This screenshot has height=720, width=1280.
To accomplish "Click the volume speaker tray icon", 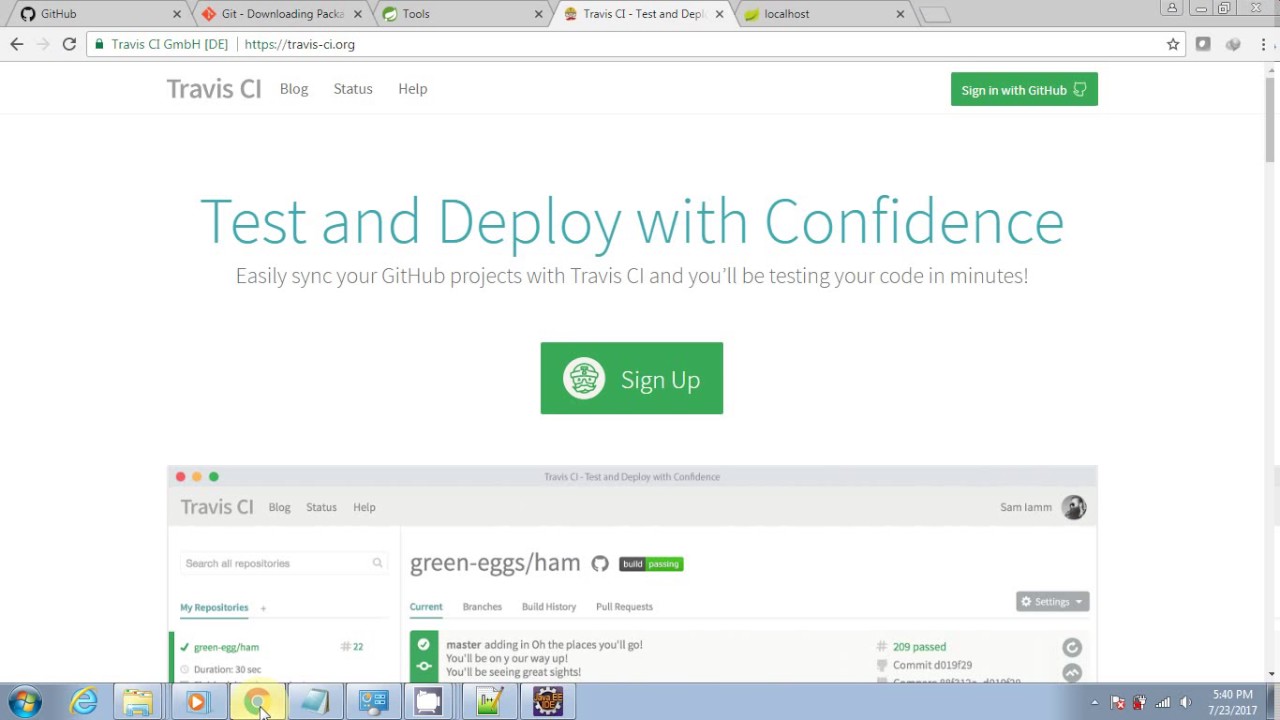I will 1186,702.
